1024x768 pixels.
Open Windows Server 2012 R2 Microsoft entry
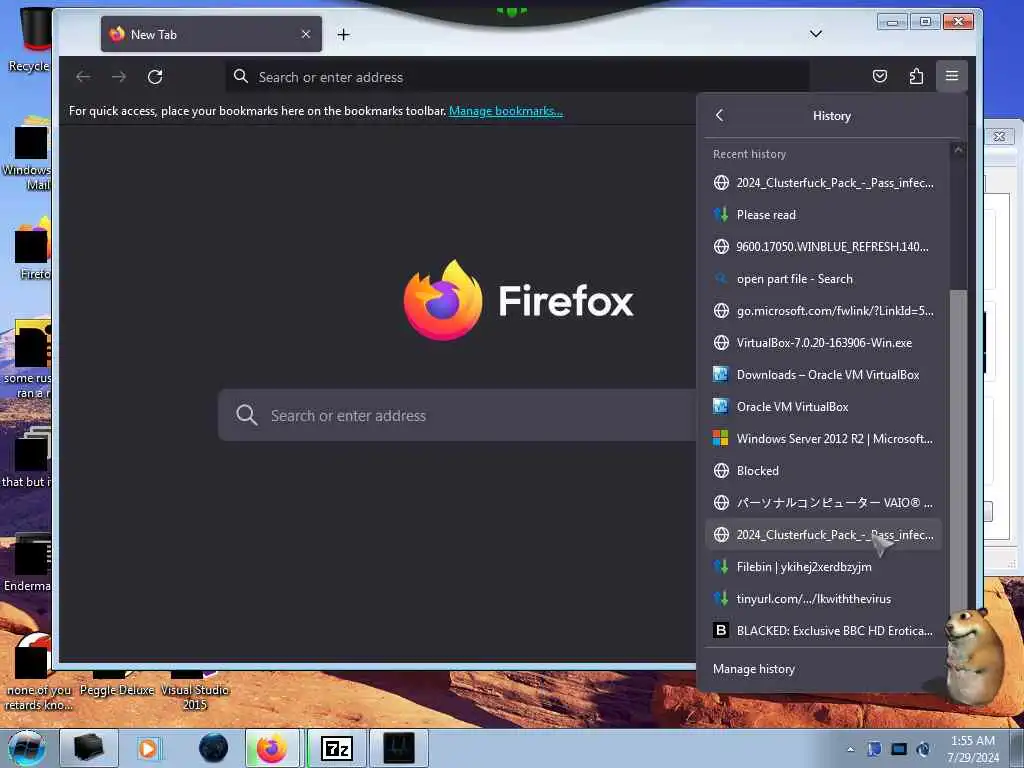pos(823,439)
